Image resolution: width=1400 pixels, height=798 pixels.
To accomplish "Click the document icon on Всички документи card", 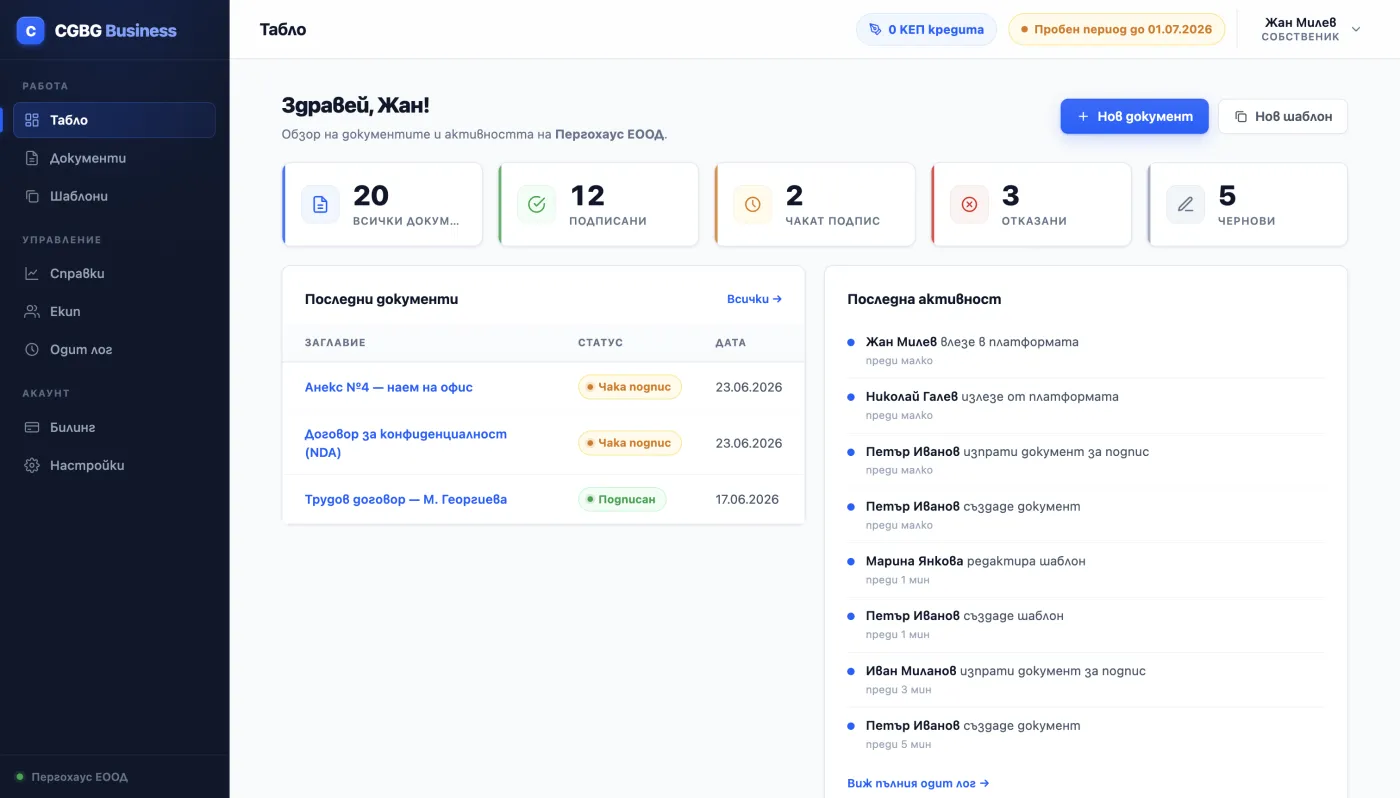I will 320,204.
